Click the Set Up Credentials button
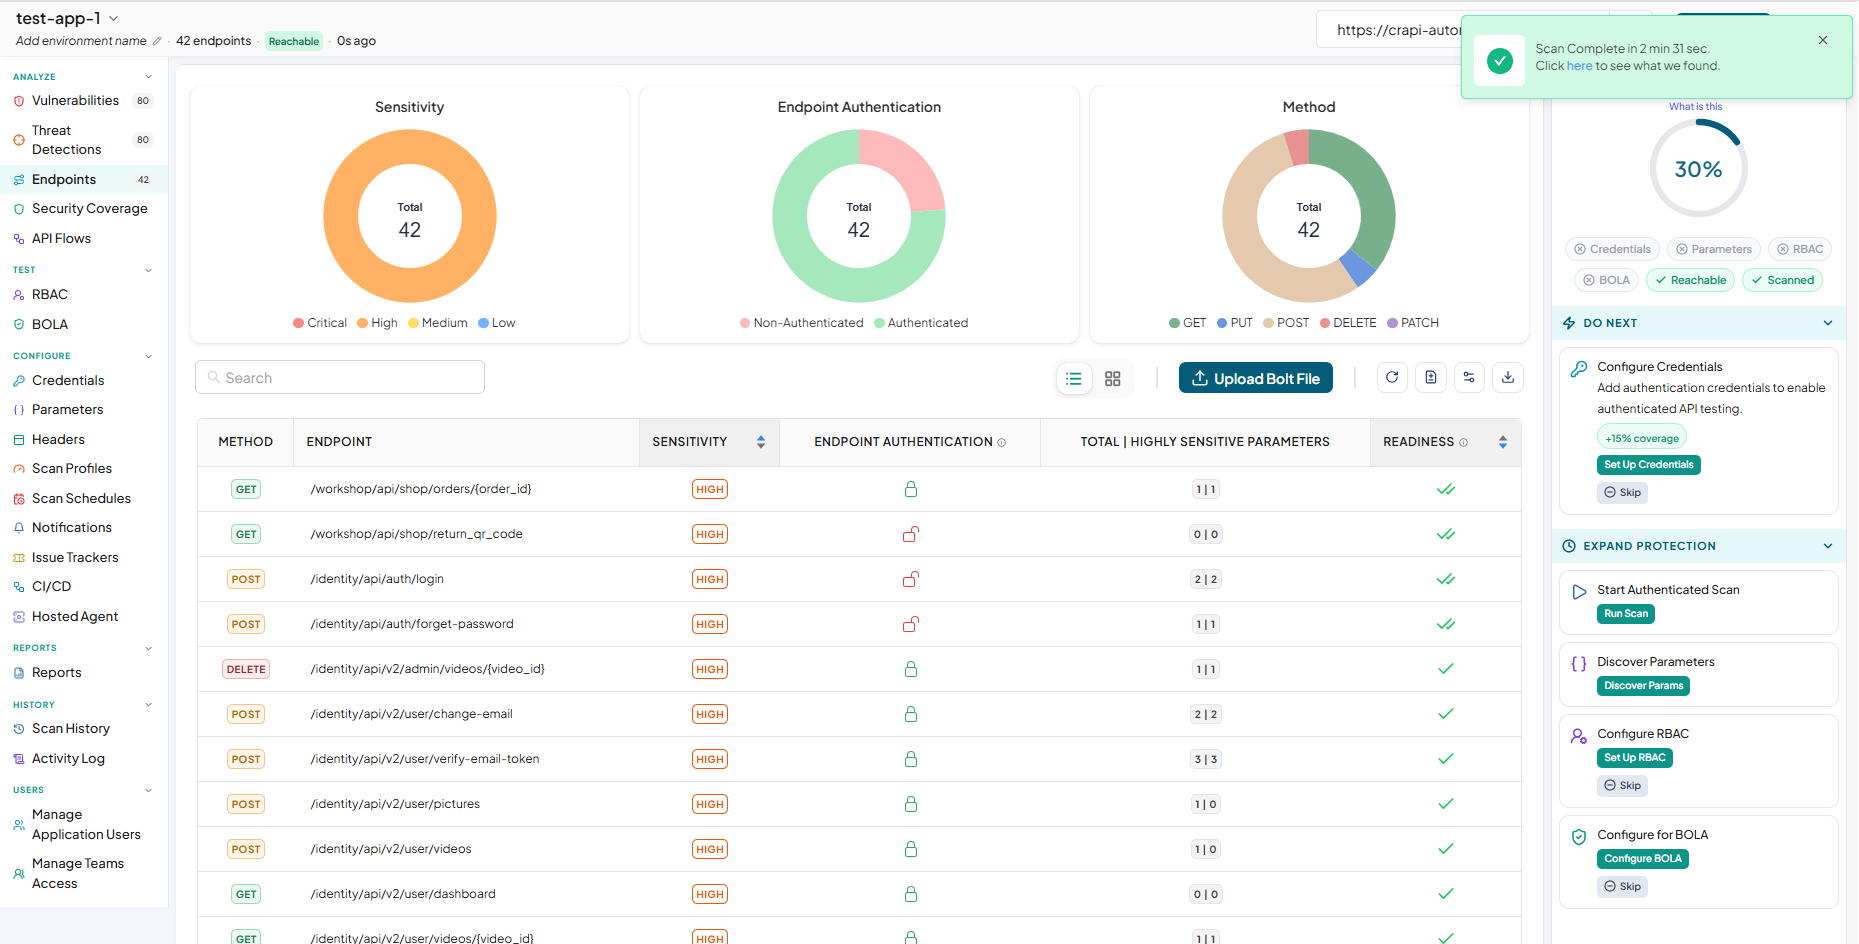Screen dimensions: 1859x944 point(1649,465)
